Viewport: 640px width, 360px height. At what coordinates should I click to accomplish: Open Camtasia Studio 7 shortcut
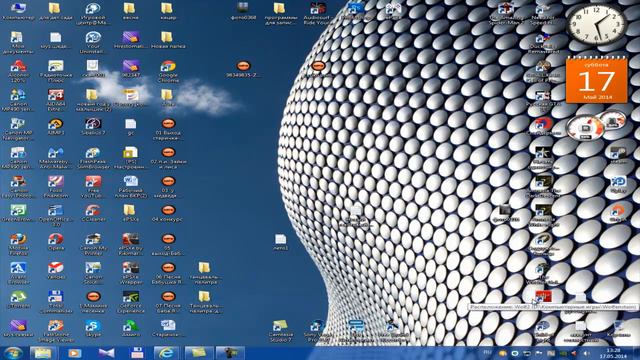click(x=280, y=331)
